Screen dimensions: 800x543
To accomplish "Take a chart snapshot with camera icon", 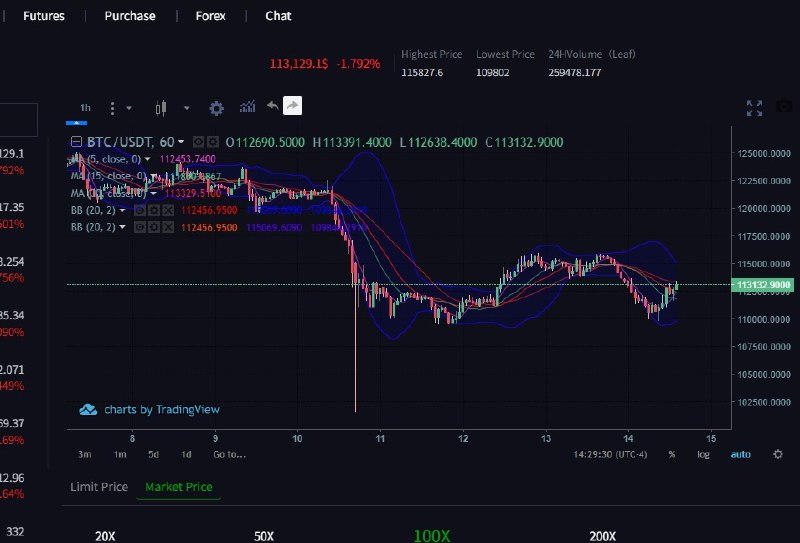I will pos(784,107).
